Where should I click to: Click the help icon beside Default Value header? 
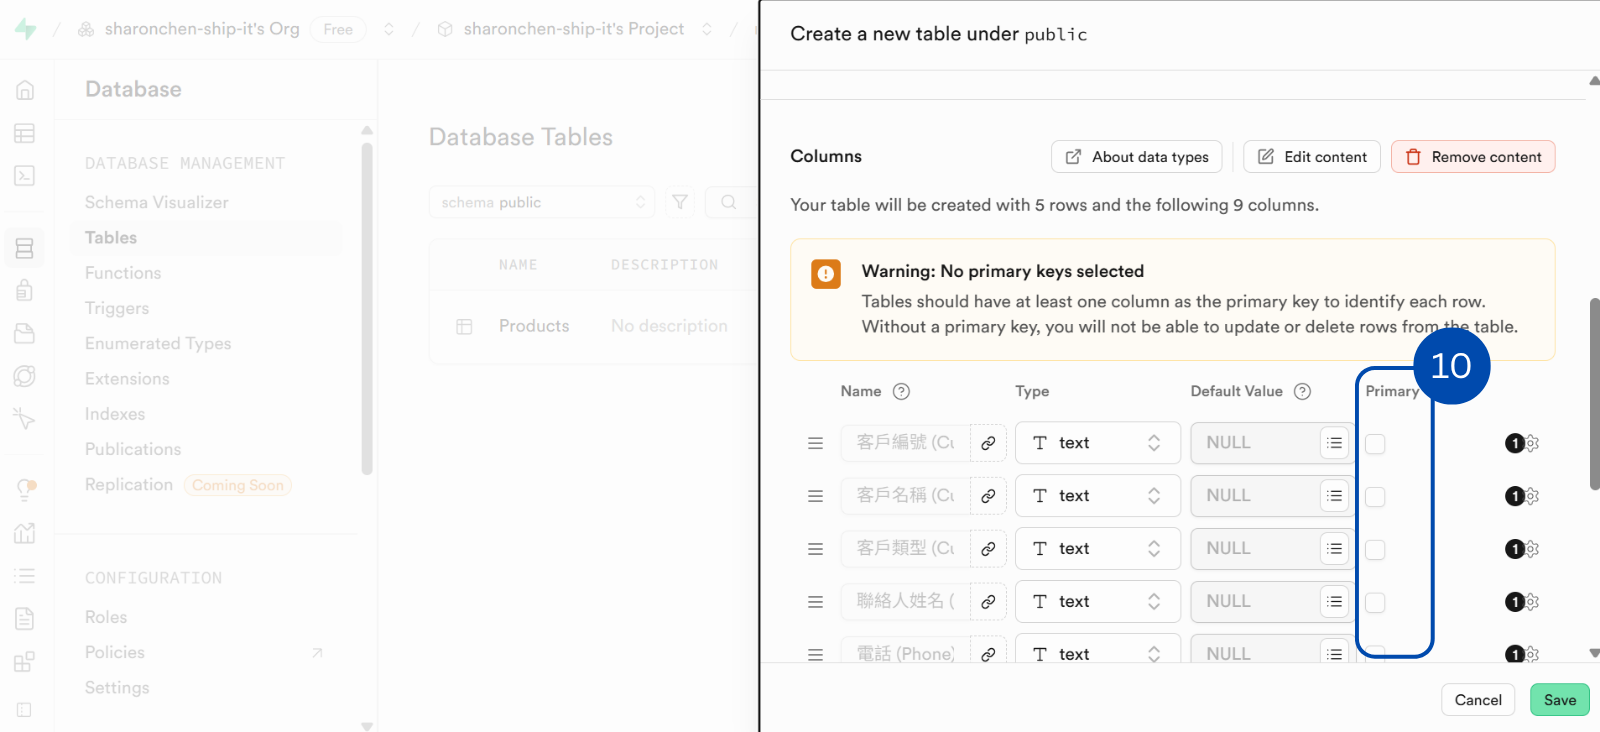[1302, 391]
